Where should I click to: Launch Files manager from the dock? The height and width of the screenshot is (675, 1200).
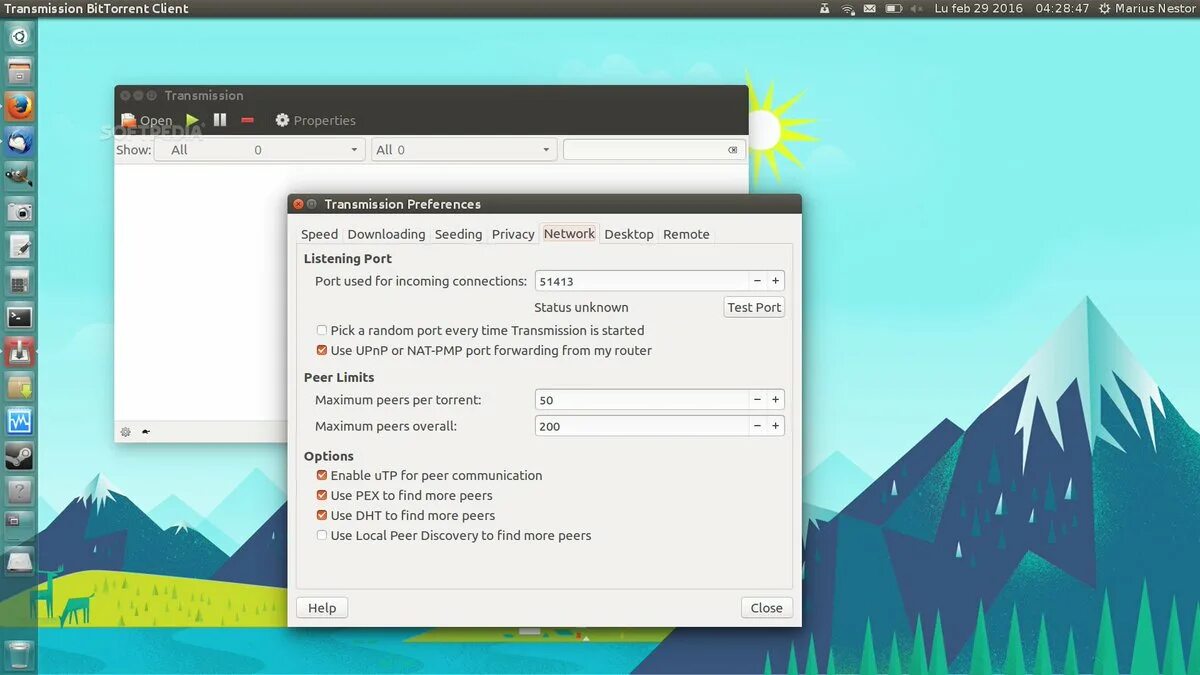pos(20,72)
